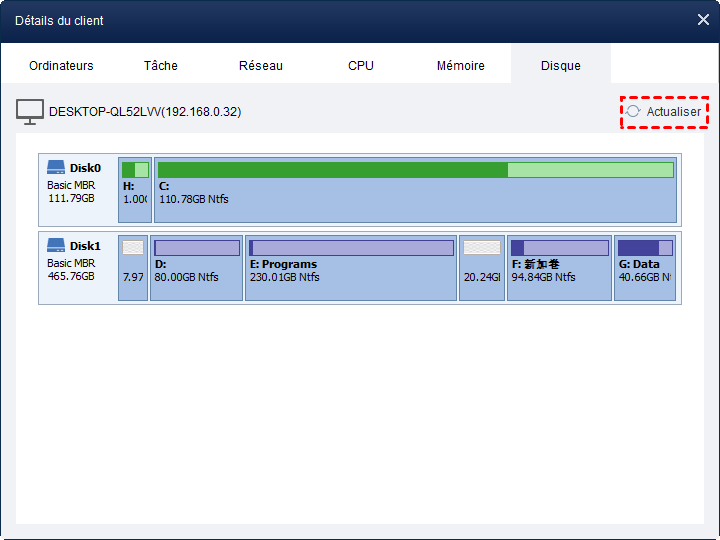720x540 pixels.
Task: Select the 7.97 unallocated block on Disk1
Action: [x=133, y=268]
